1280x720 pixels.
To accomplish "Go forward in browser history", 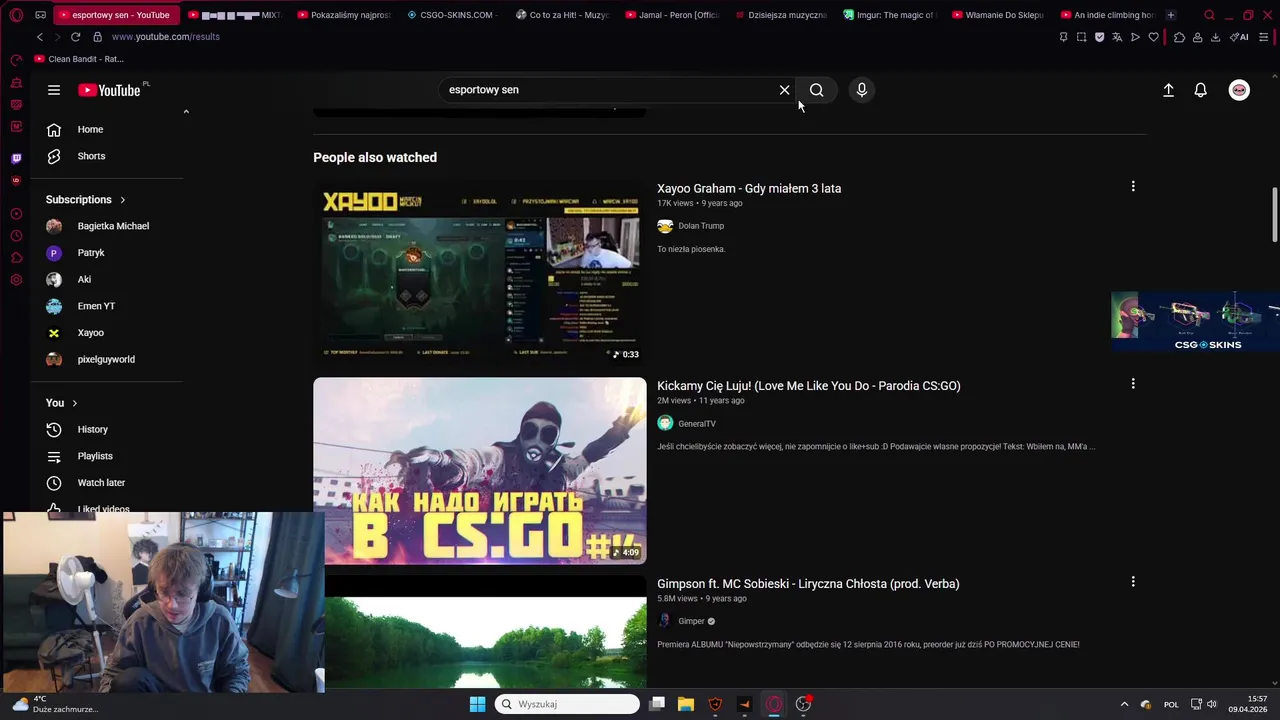I will pos(56,37).
